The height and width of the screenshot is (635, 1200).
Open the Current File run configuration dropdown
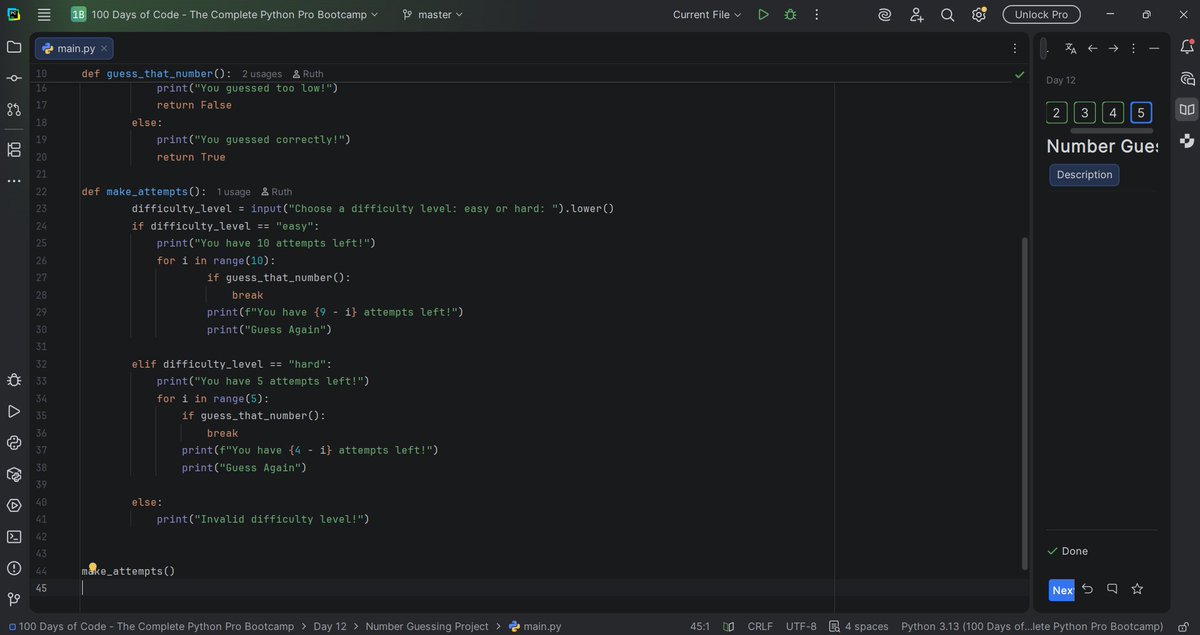tap(707, 15)
